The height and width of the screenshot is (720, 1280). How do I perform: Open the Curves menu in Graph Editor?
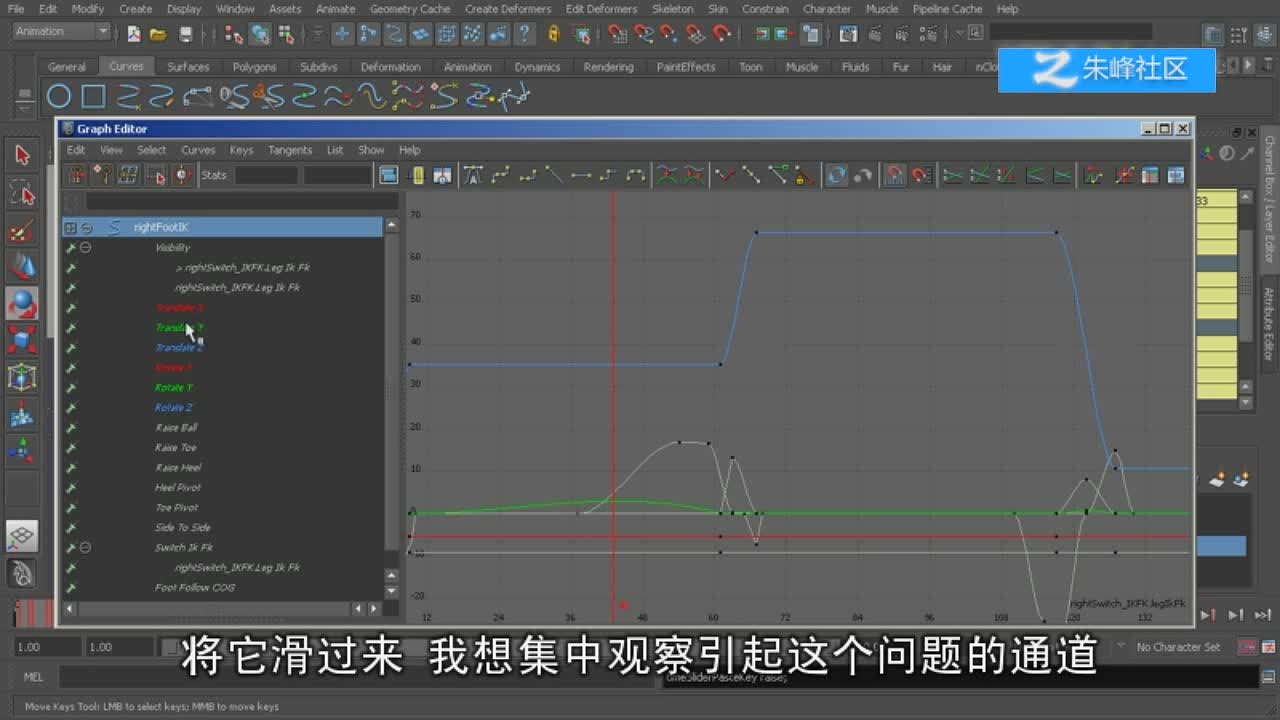click(198, 150)
